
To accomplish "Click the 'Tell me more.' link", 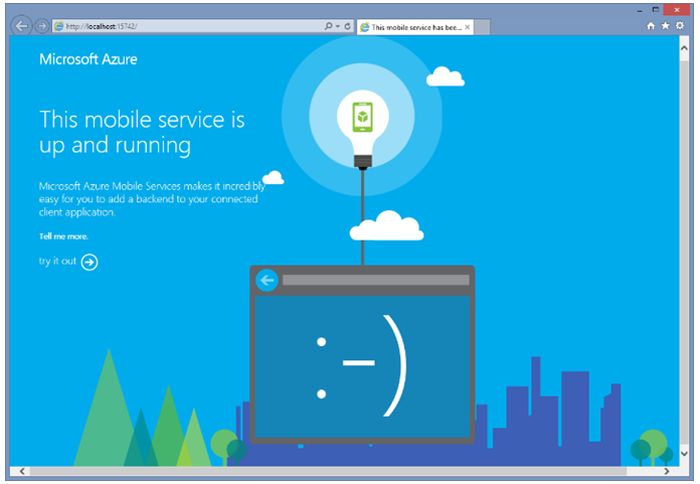I will pos(63,236).
